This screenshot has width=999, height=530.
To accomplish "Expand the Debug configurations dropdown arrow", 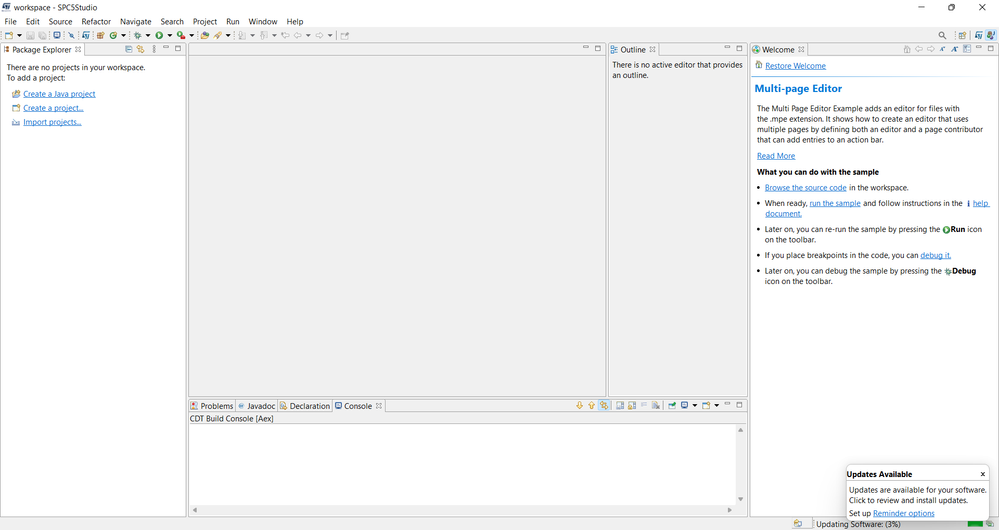I will pos(148,36).
